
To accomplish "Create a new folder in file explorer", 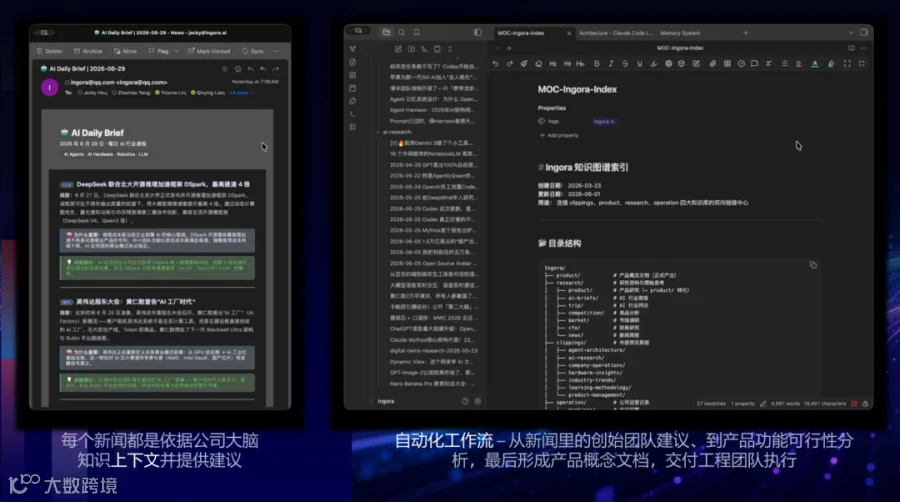I will 411,49.
